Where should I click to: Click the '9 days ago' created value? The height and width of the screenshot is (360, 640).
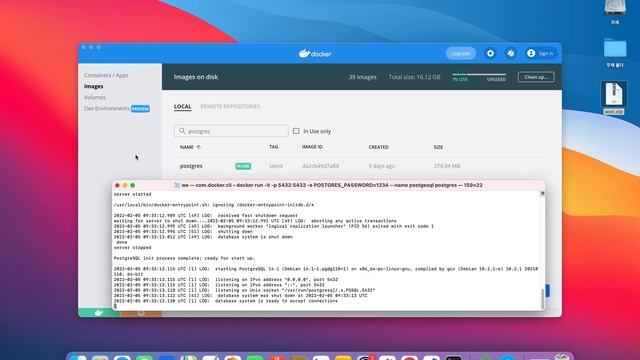[382, 166]
